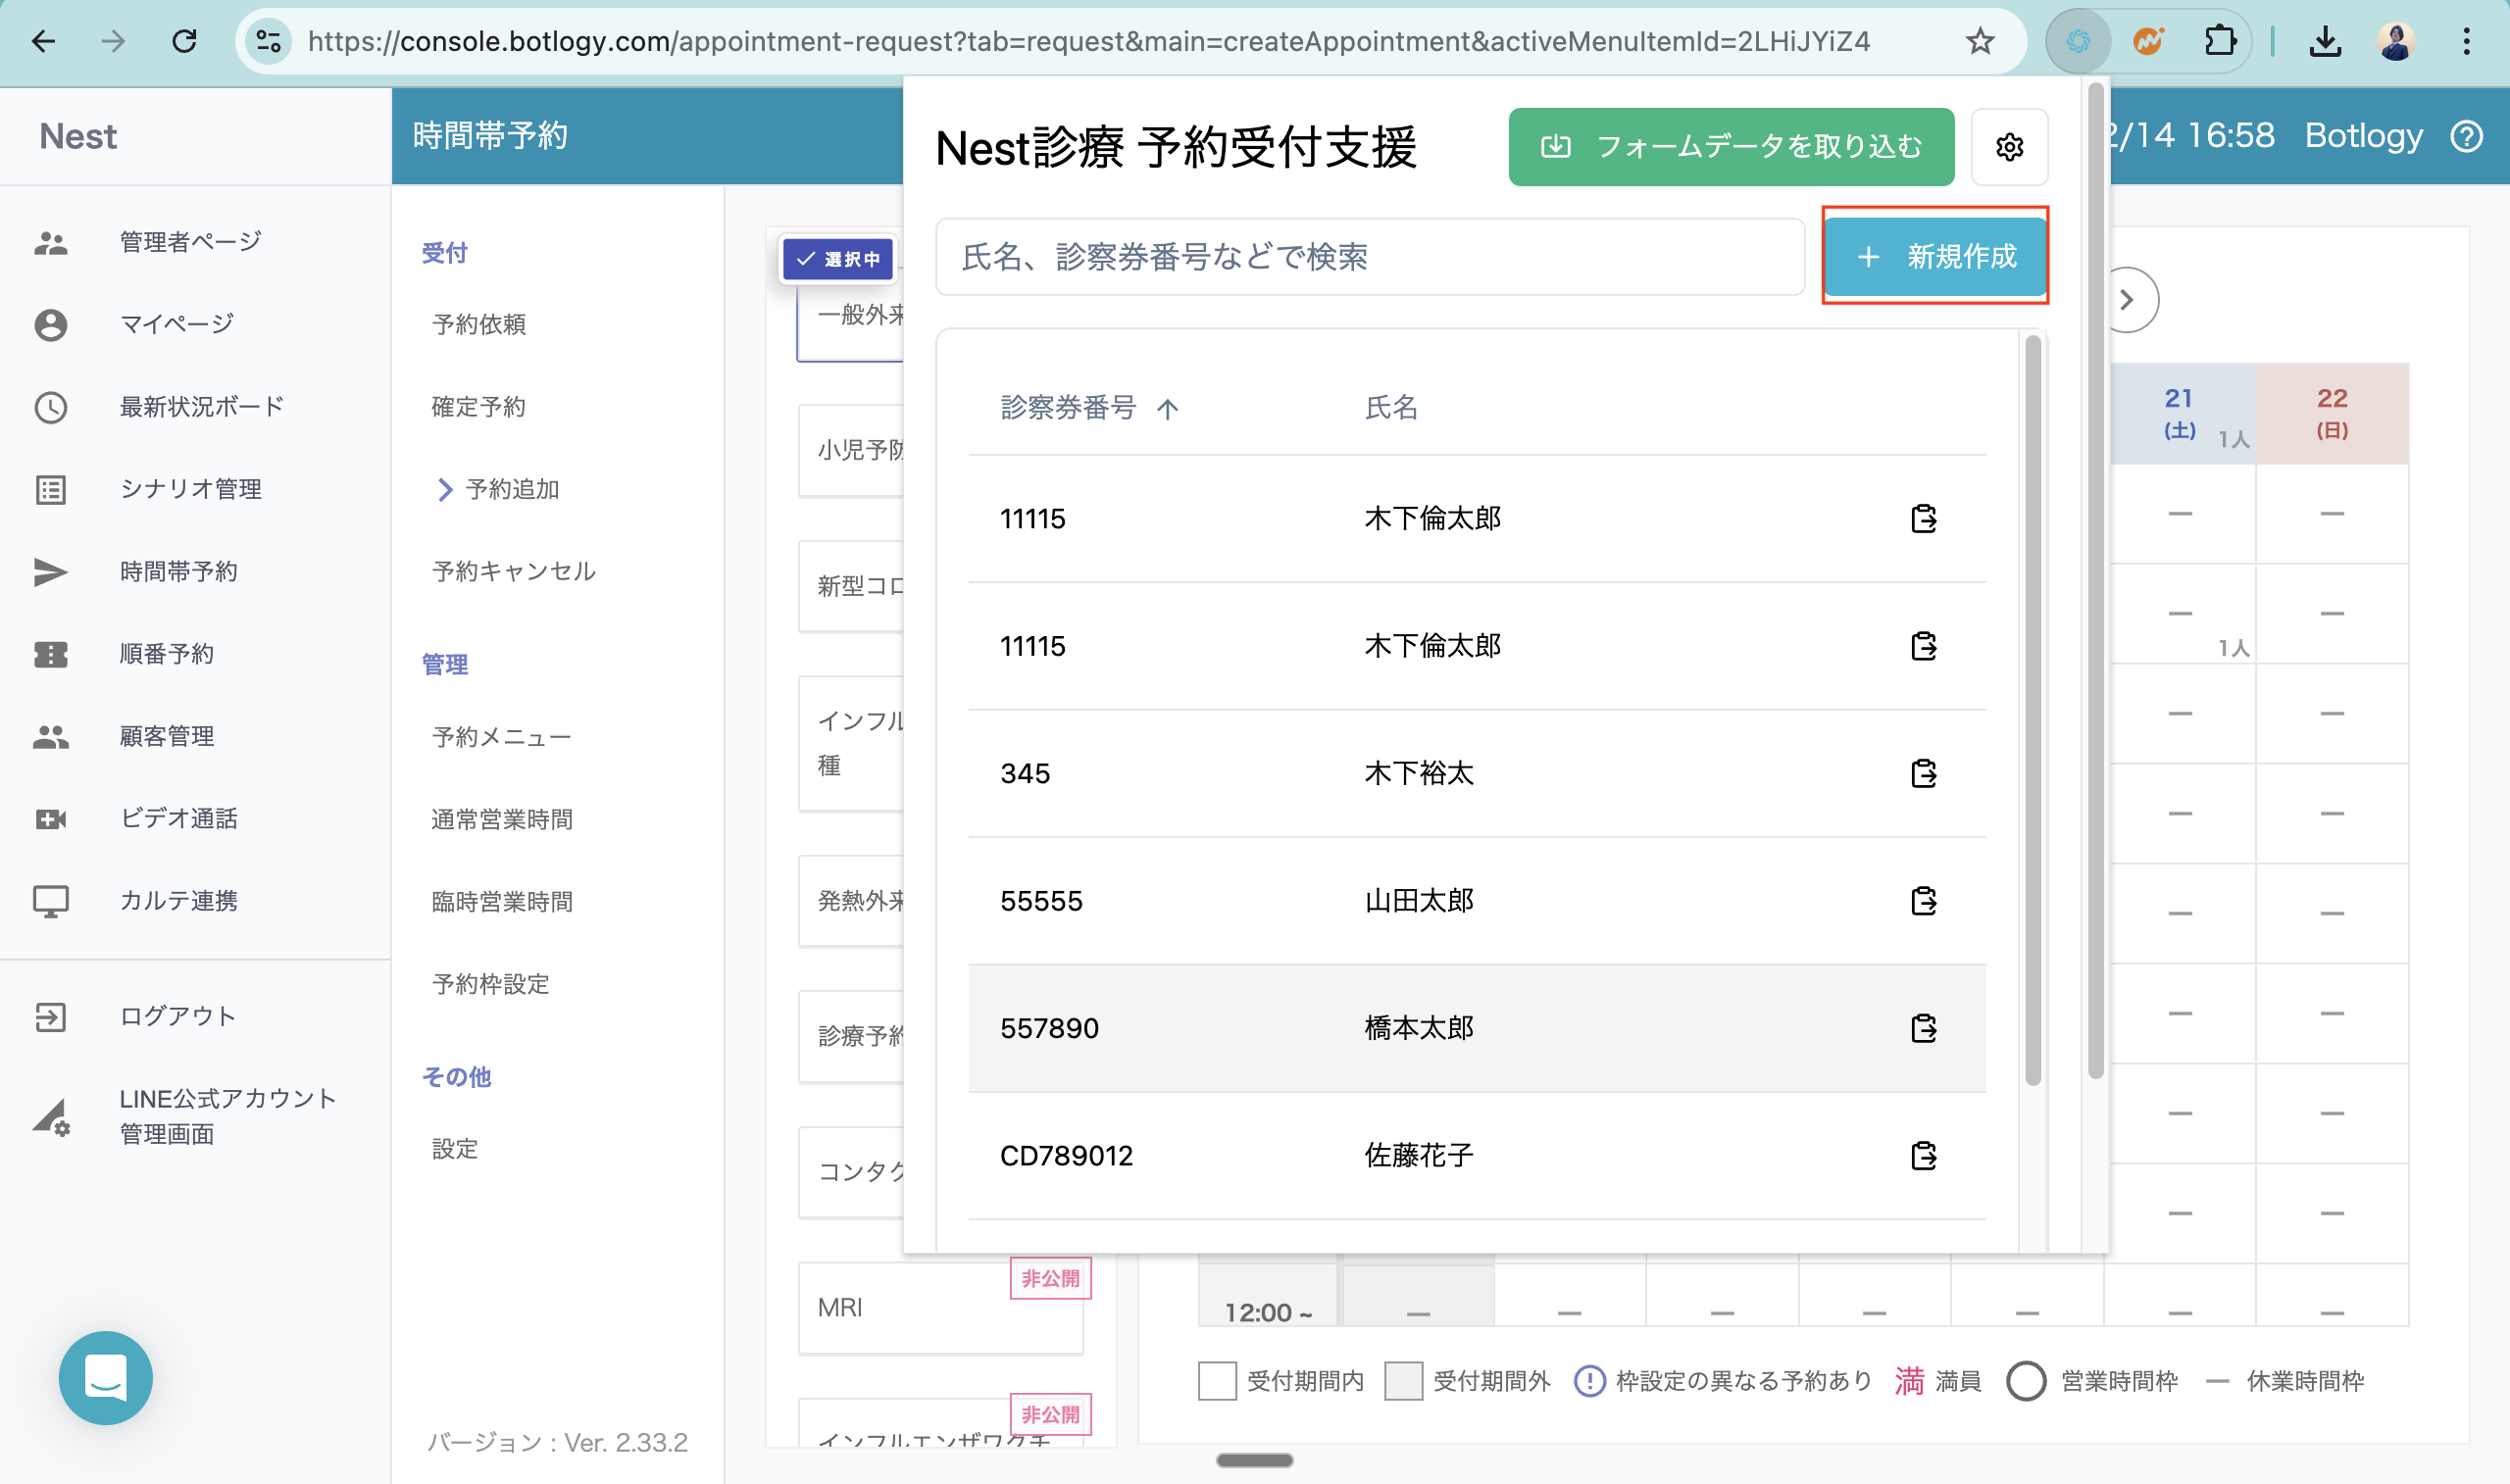Open the browser downloads icon
The height and width of the screenshot is (1484, 2510).
pyautogui.click(x=2325, y=41)
